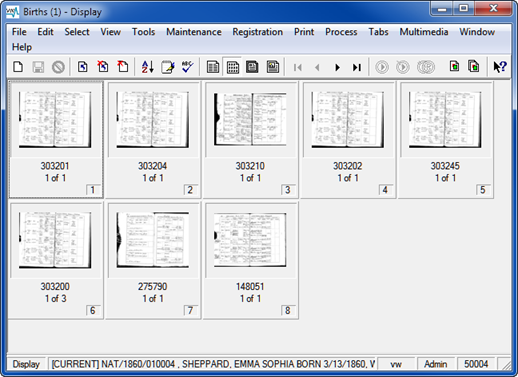The image size is (518, 377).
Task: Open the Edit menu
Action: coord(45,32)
